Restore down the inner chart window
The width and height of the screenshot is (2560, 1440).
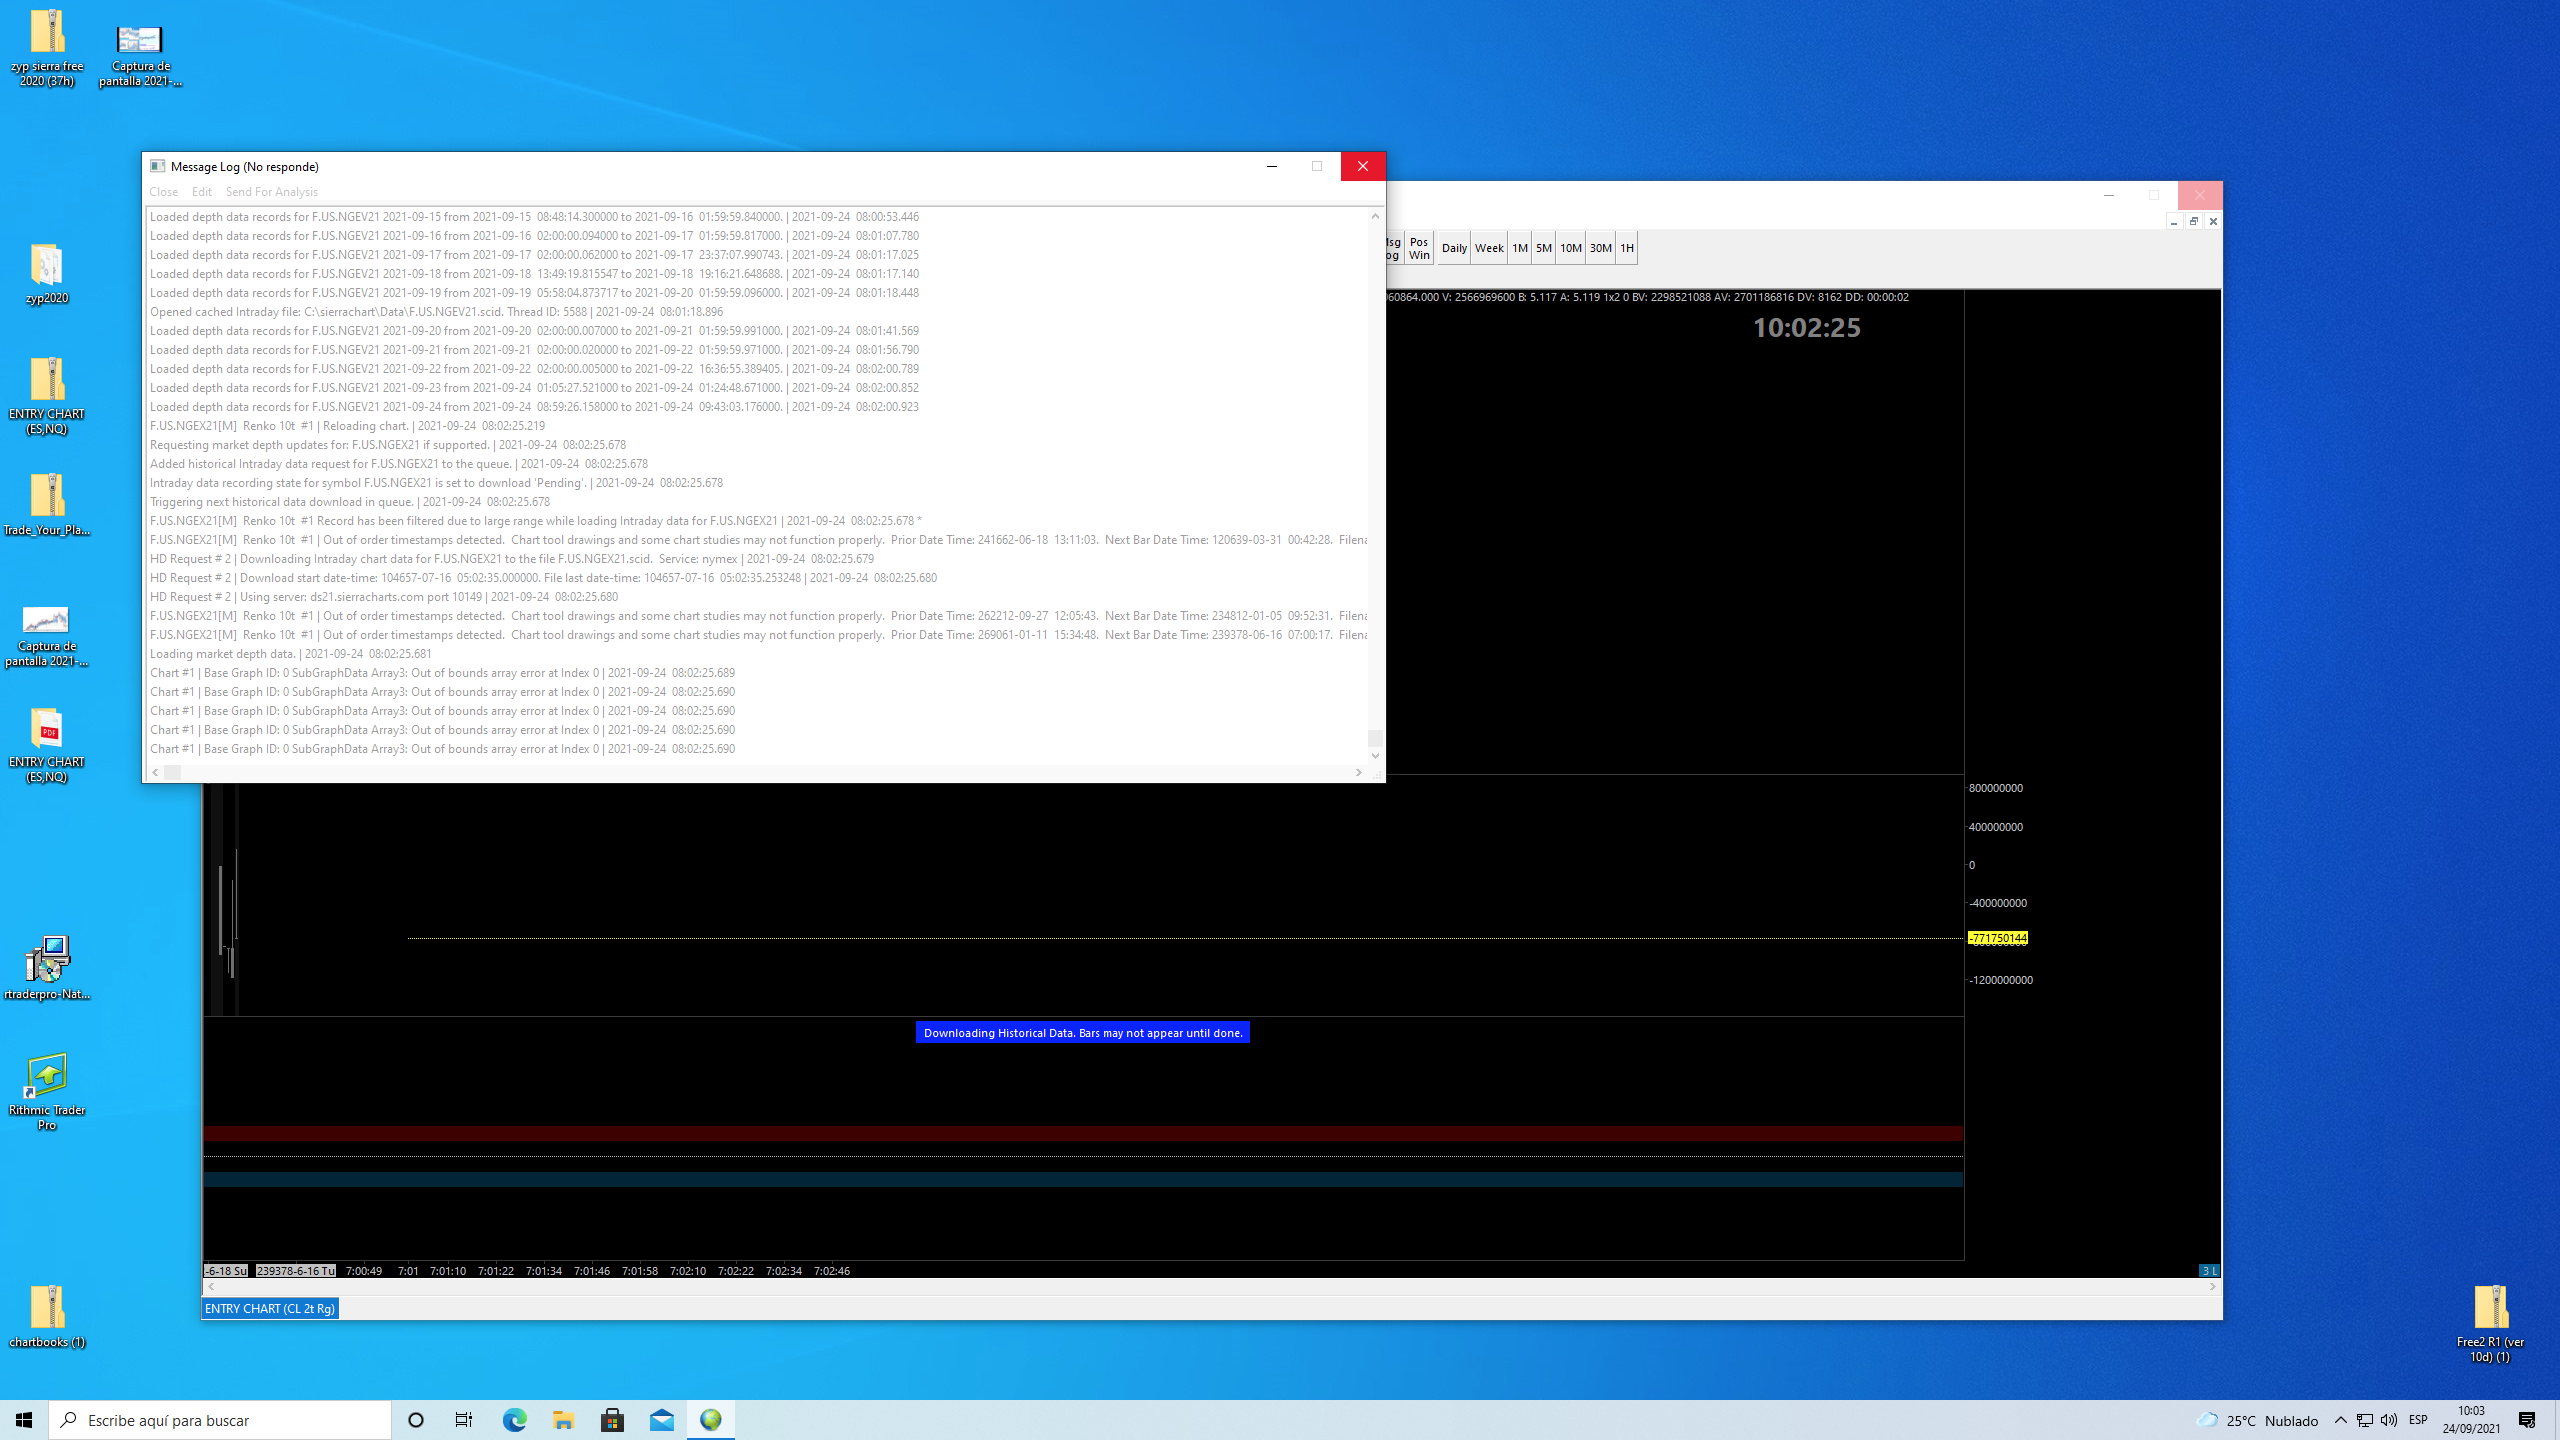tap(2194, 221)
